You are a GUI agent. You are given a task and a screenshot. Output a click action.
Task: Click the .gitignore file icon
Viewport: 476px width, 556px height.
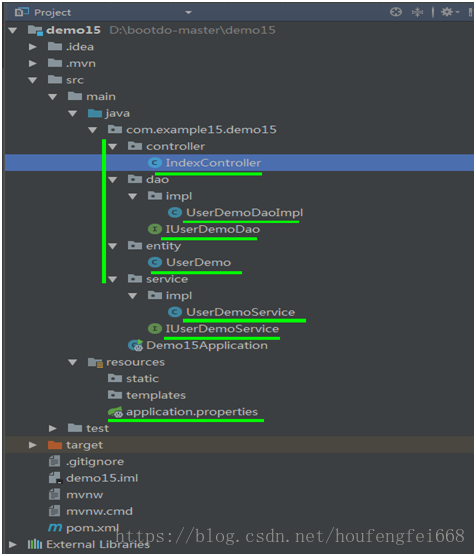click(x=55, y=461)
